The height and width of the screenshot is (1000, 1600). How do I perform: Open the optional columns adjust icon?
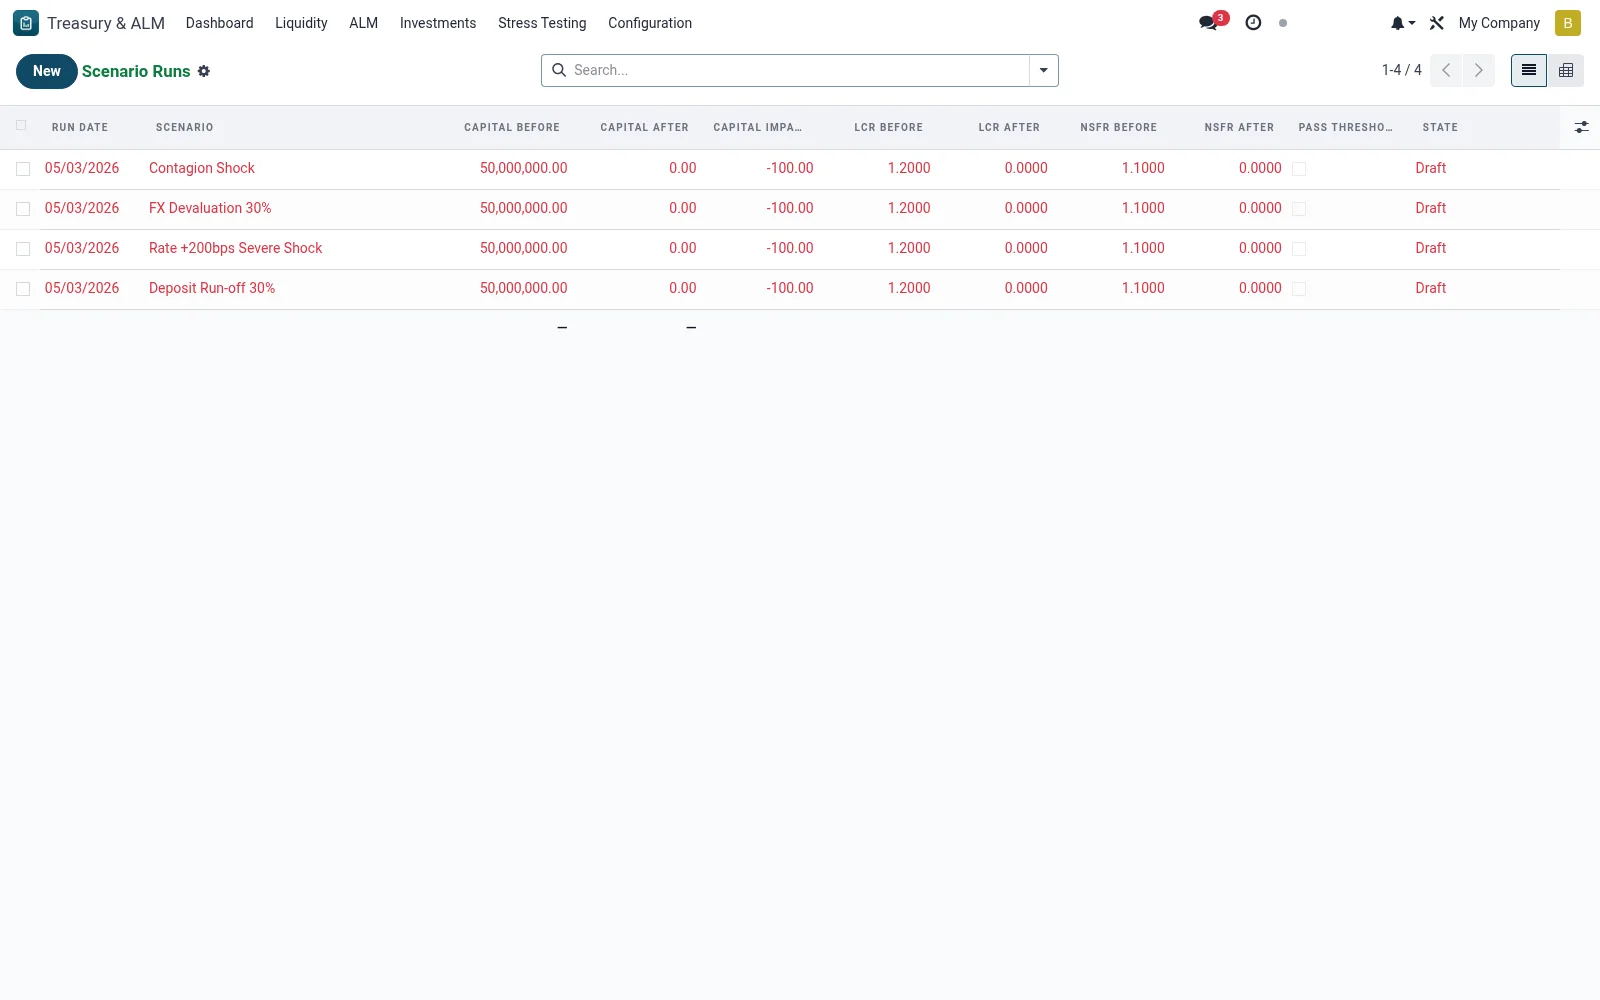coord(1581,127)
